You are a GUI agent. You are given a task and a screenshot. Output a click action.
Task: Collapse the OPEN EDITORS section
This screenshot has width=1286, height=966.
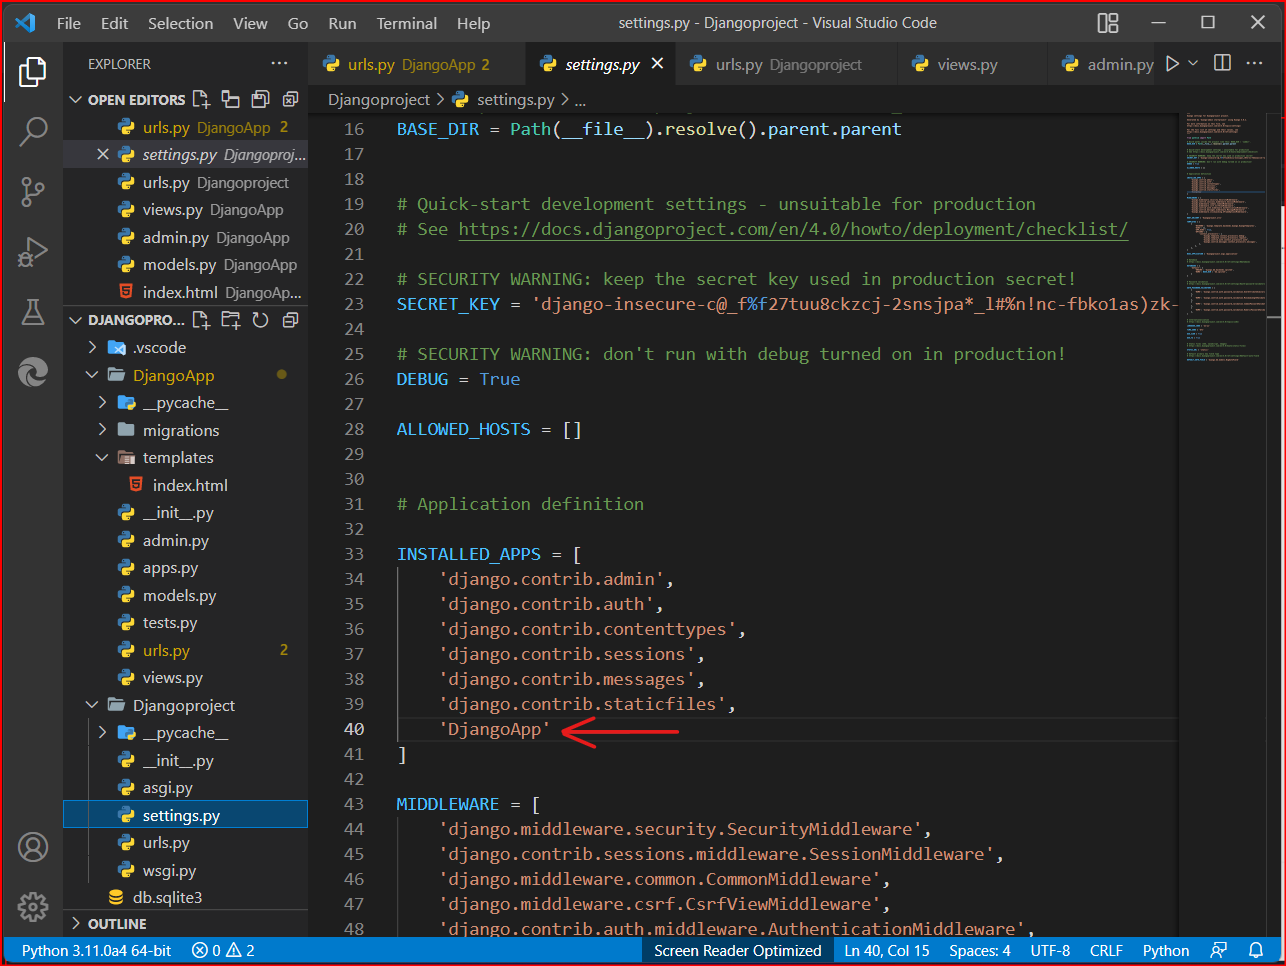point(75,99)
